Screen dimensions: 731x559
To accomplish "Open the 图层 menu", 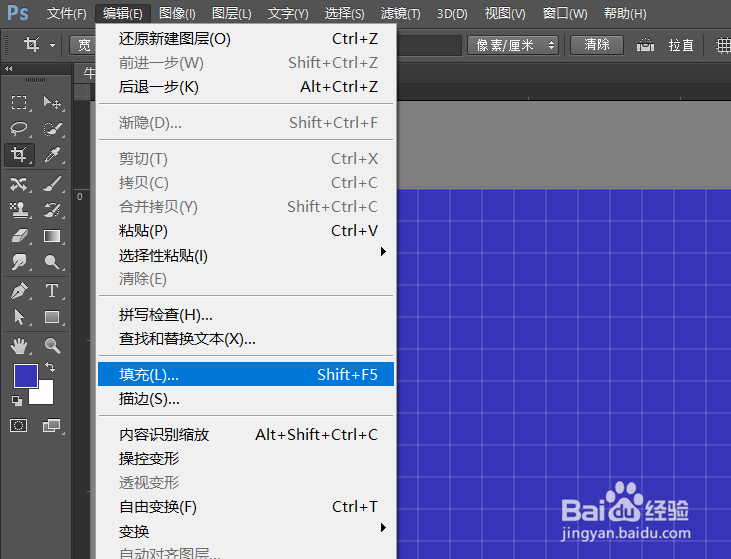I will pyautogui.click(x=232, y=14).
